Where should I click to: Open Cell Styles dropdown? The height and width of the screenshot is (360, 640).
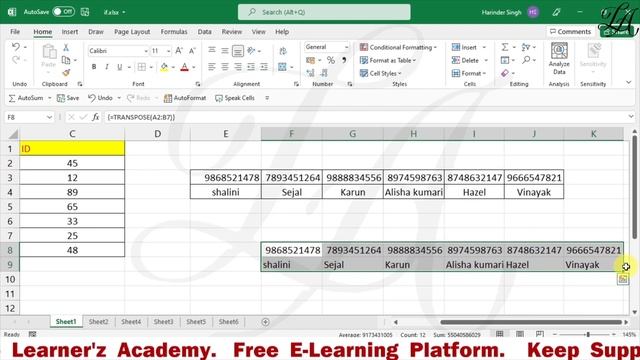click(380, 73)
